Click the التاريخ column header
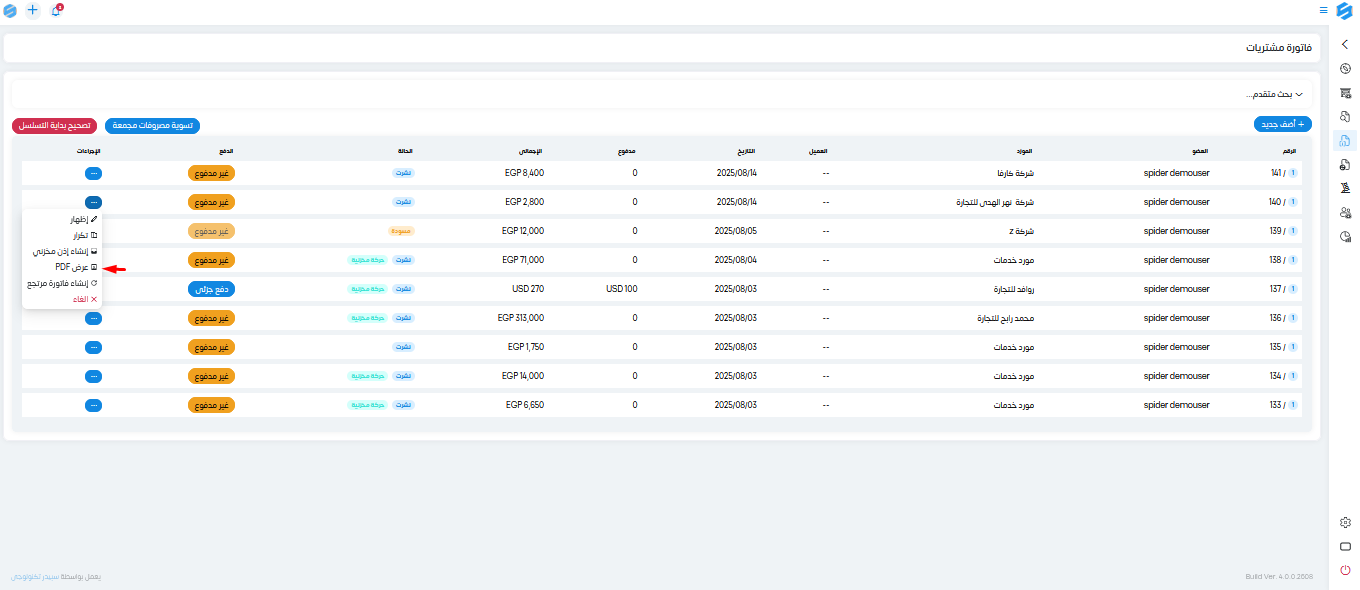The image size is (1360, 590). (x=746, y=151)
